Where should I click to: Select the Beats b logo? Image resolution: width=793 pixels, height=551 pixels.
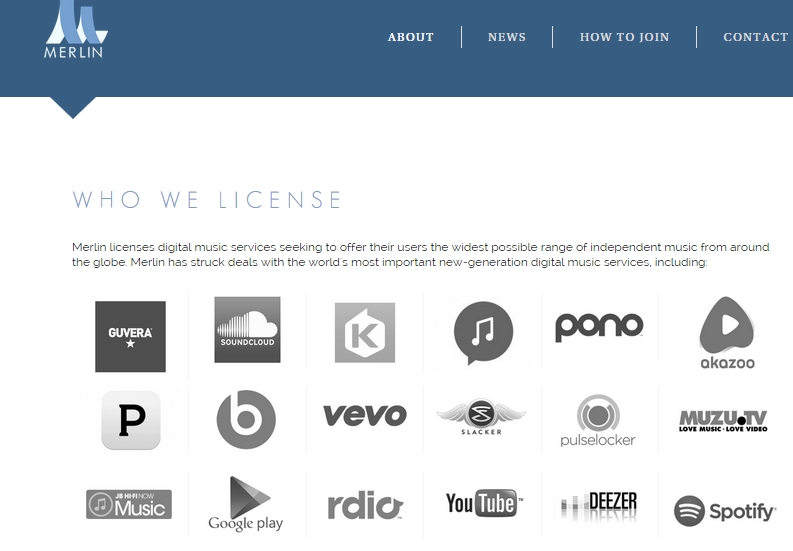click(246, 419)
